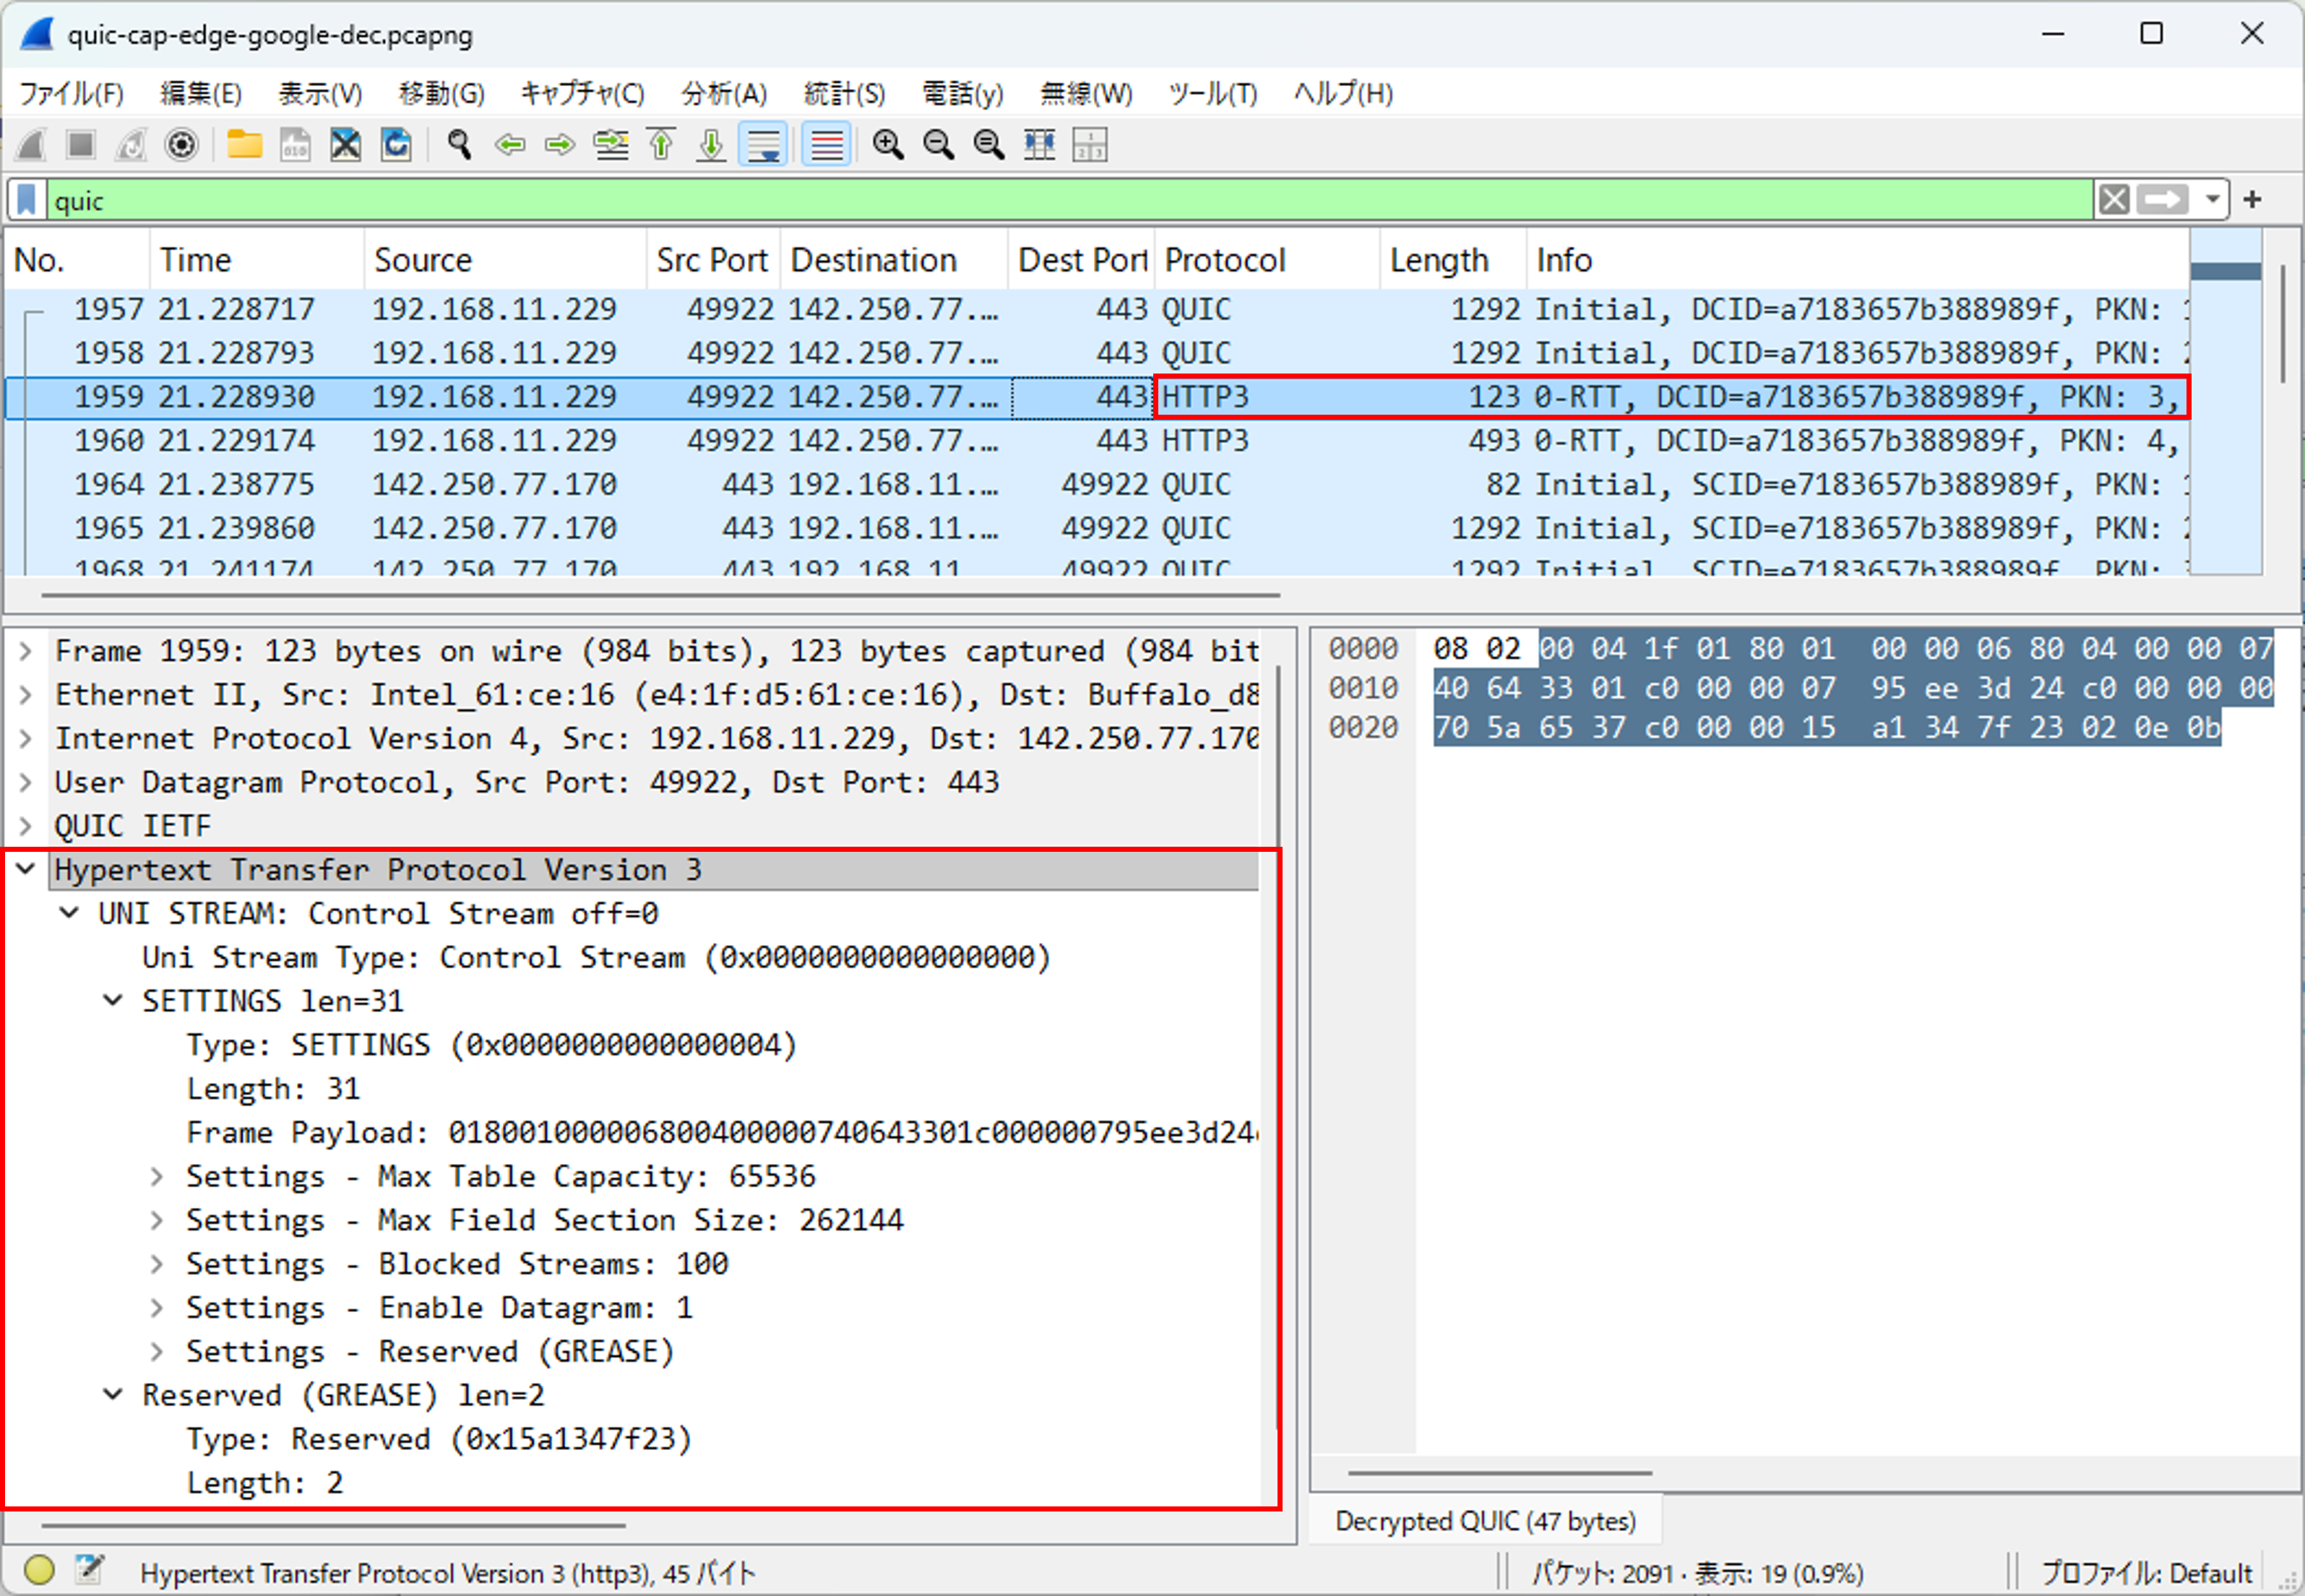
Task: Sort by the Protocol column header
Action: click(1267, 261)
